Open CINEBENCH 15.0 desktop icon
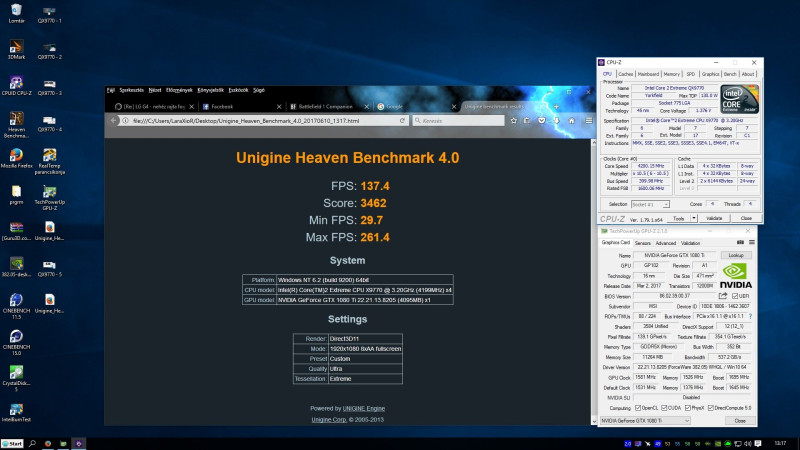This screenshot has height=450, width=800. coord(16,342)
